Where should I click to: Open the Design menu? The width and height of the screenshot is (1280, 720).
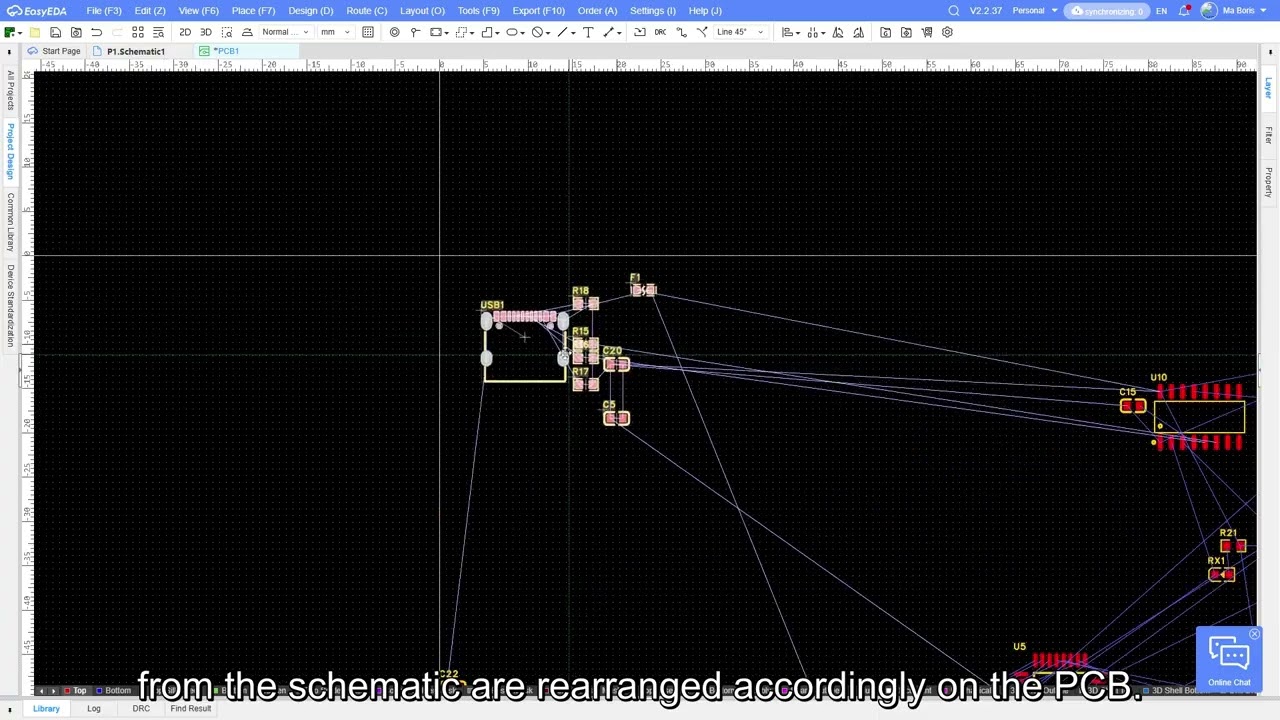tap(310, 11)
